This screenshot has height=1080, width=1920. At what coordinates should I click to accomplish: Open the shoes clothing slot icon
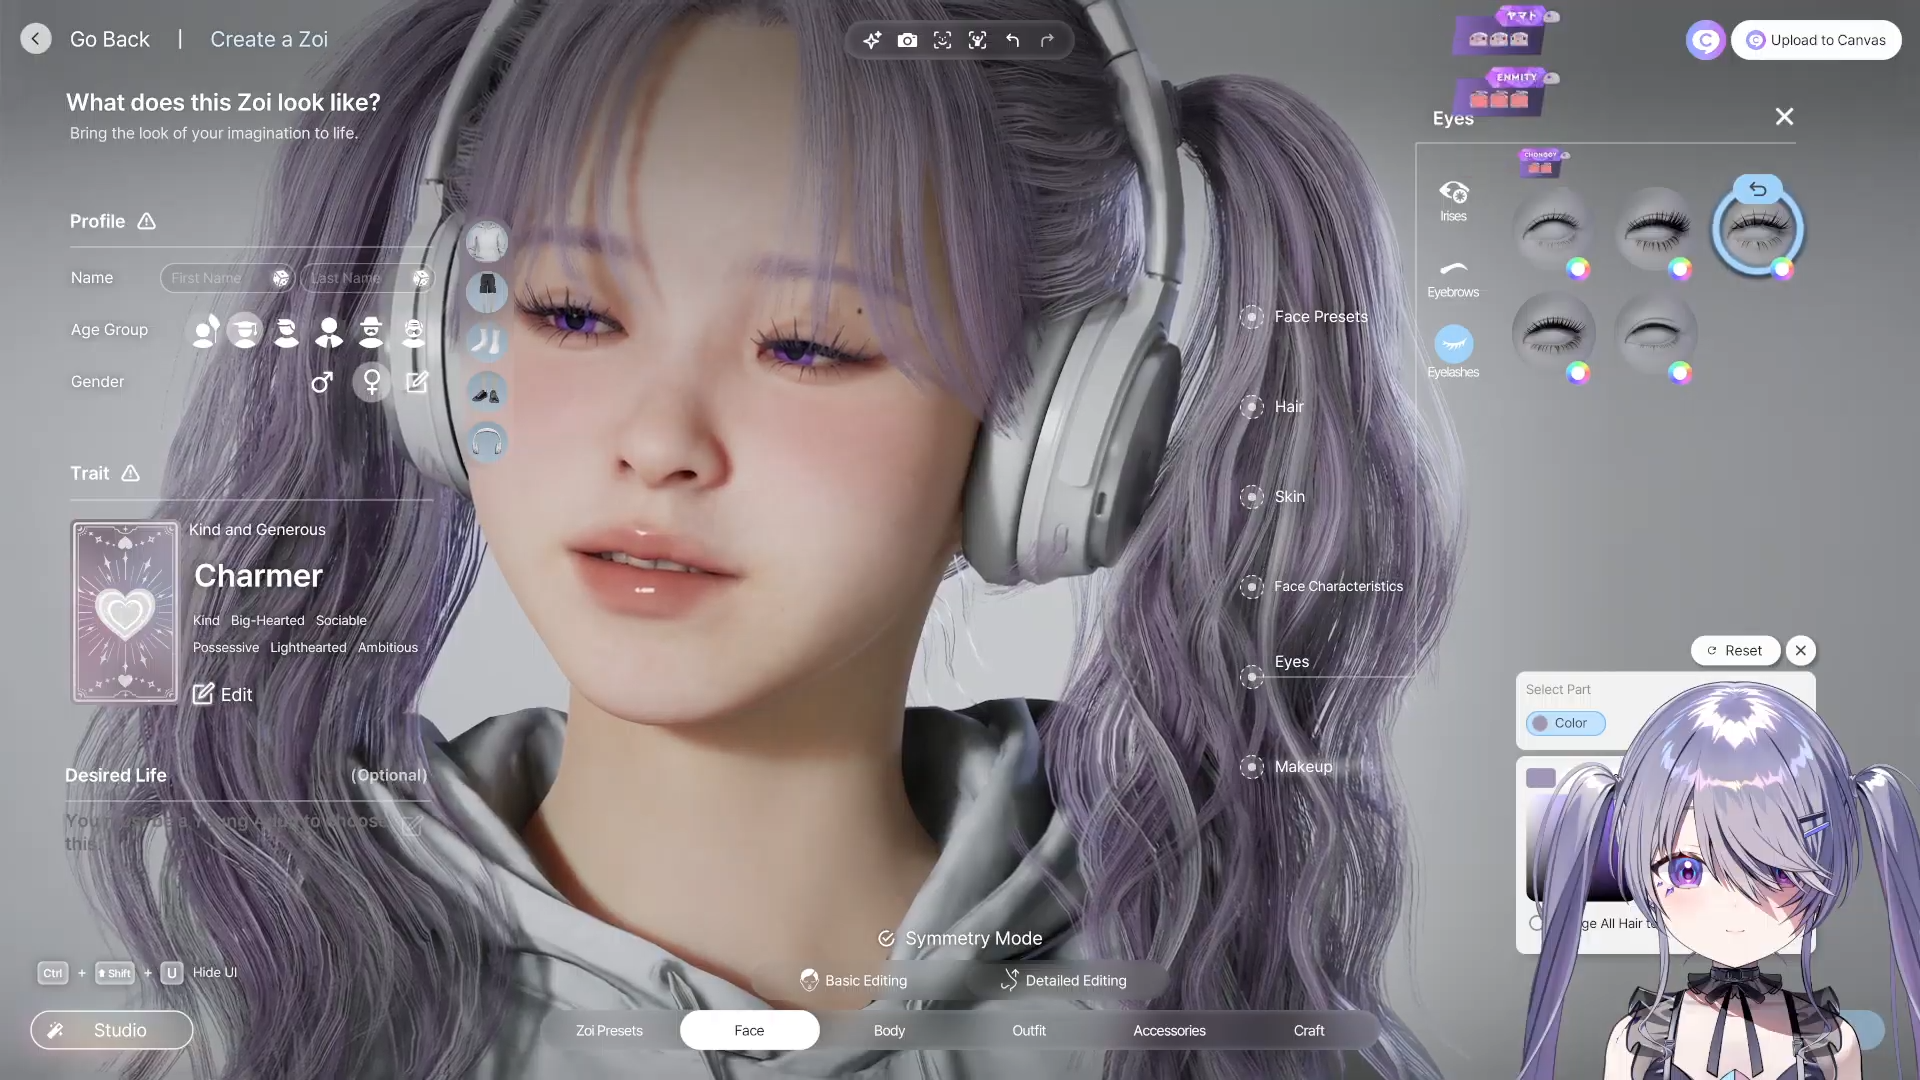tap(487, 392)
